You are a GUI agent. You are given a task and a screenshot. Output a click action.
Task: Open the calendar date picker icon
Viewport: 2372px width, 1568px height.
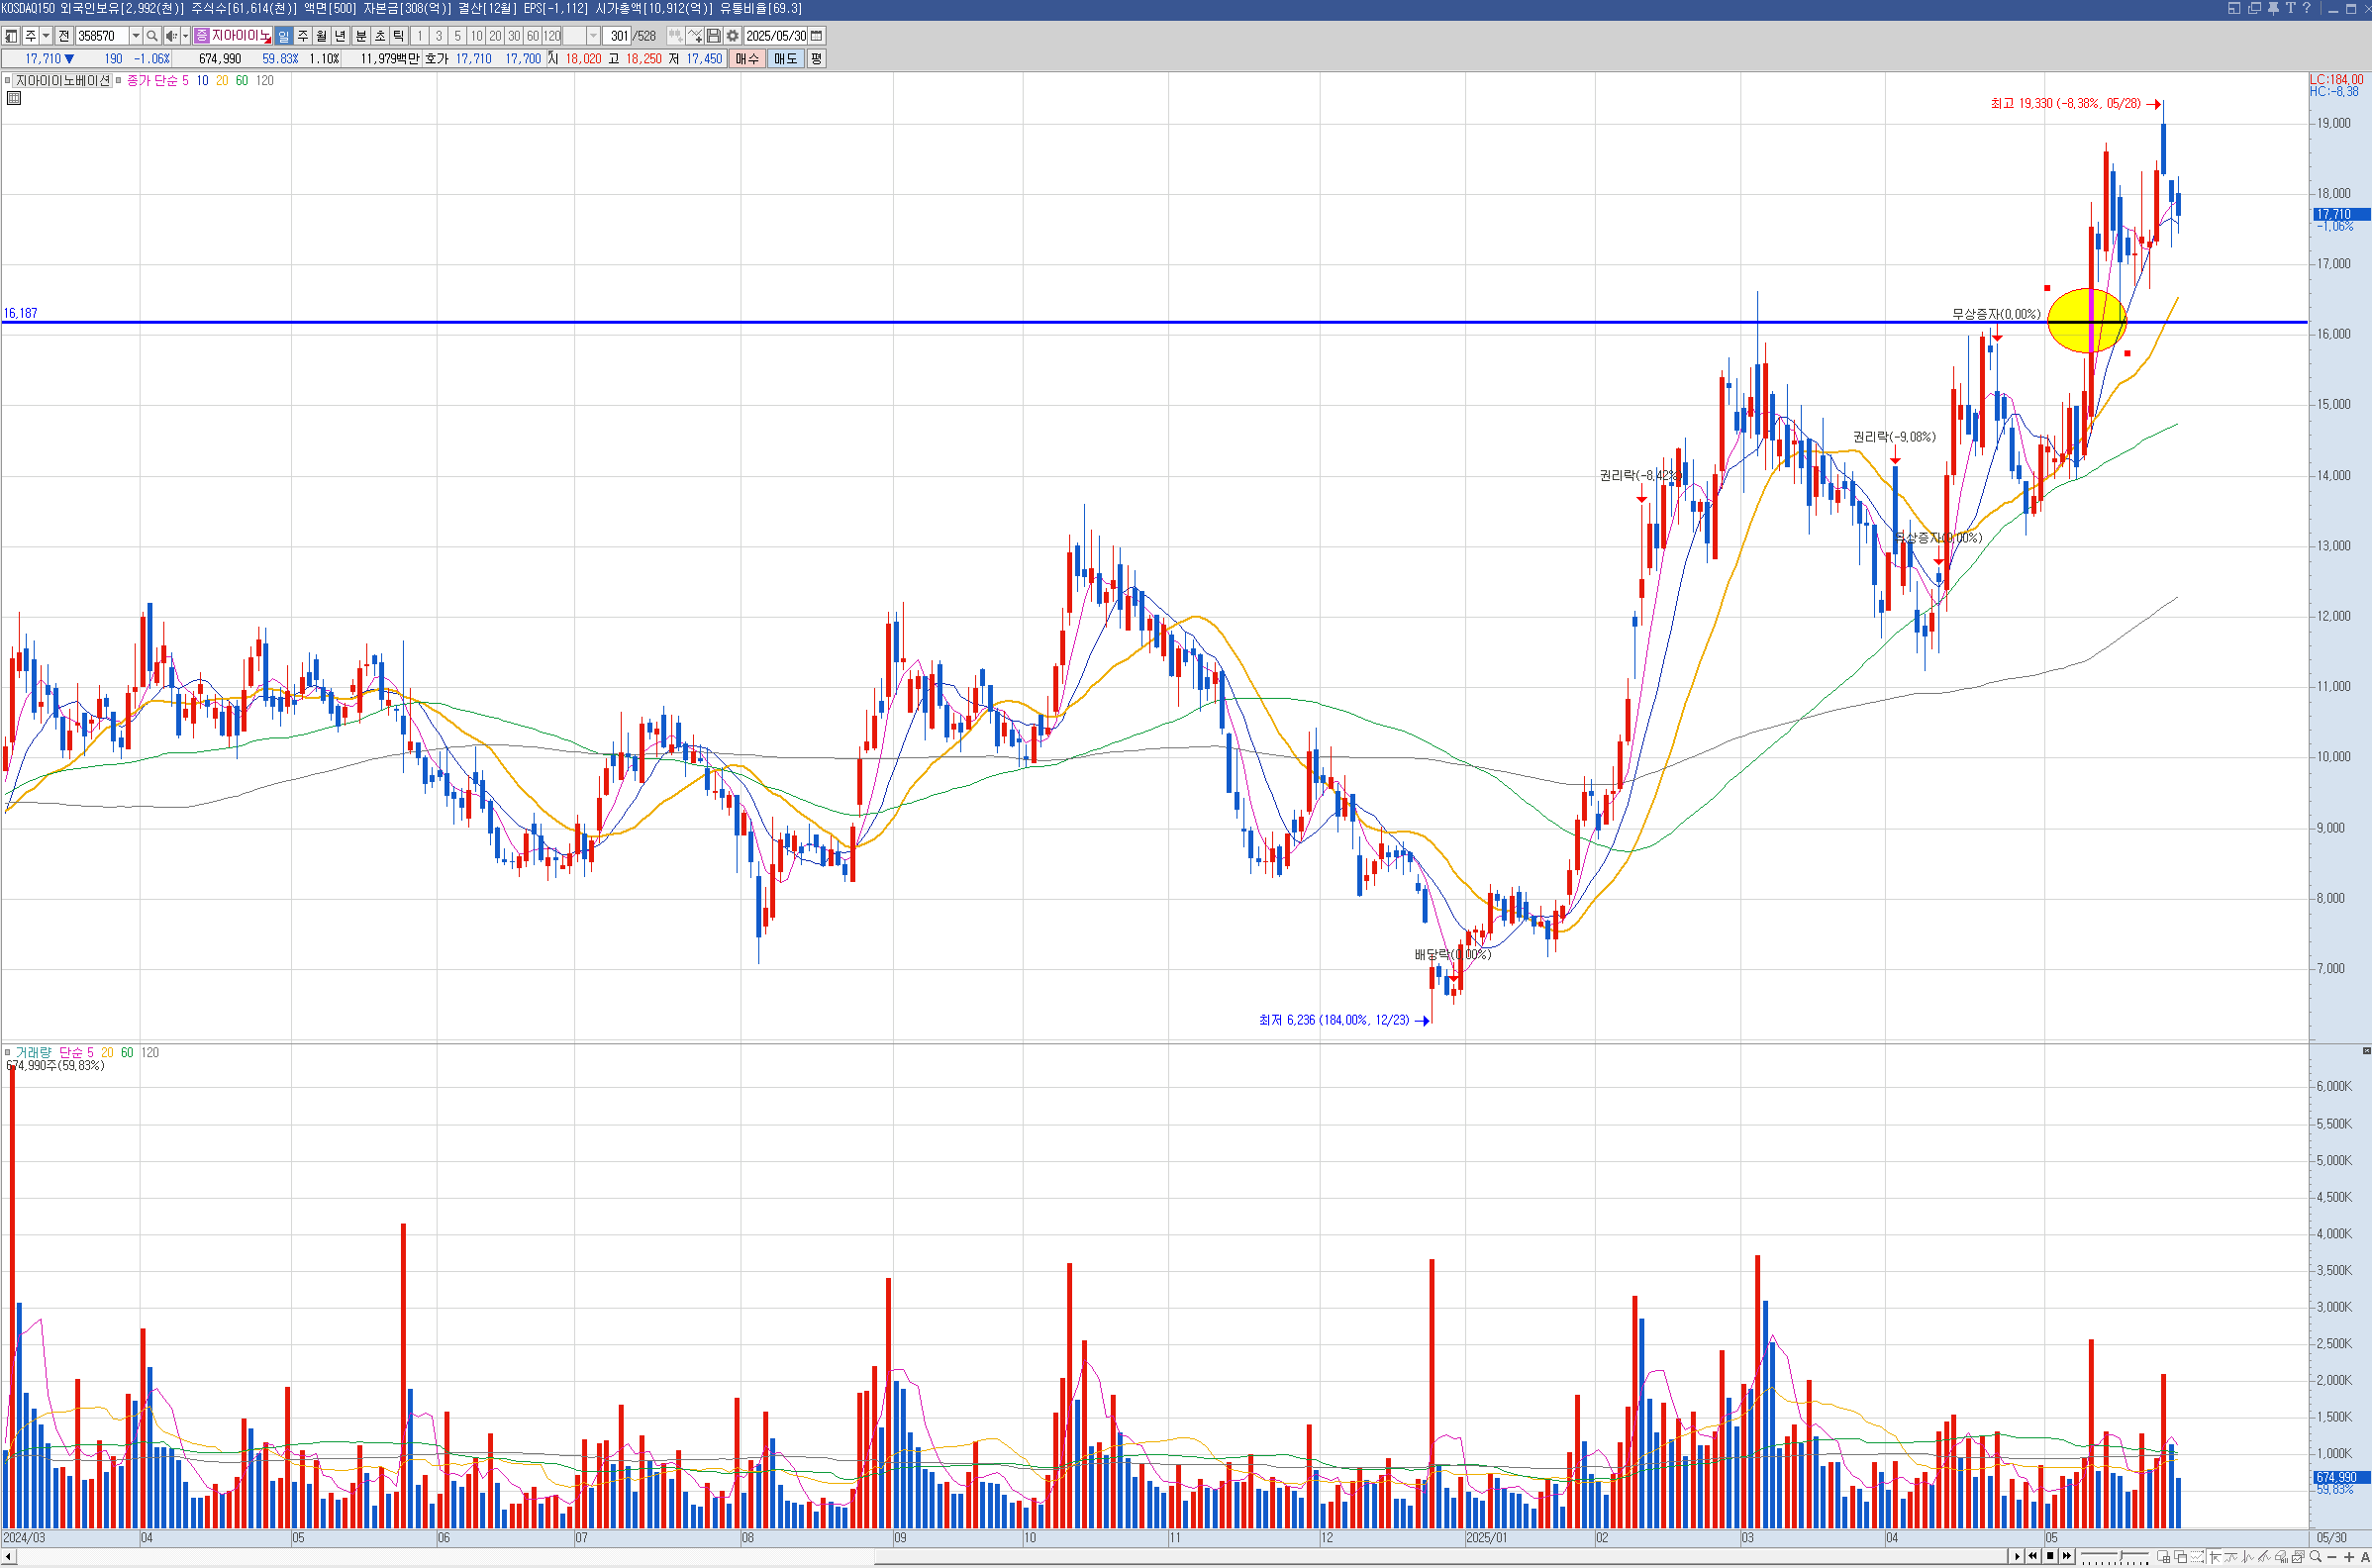817,36
